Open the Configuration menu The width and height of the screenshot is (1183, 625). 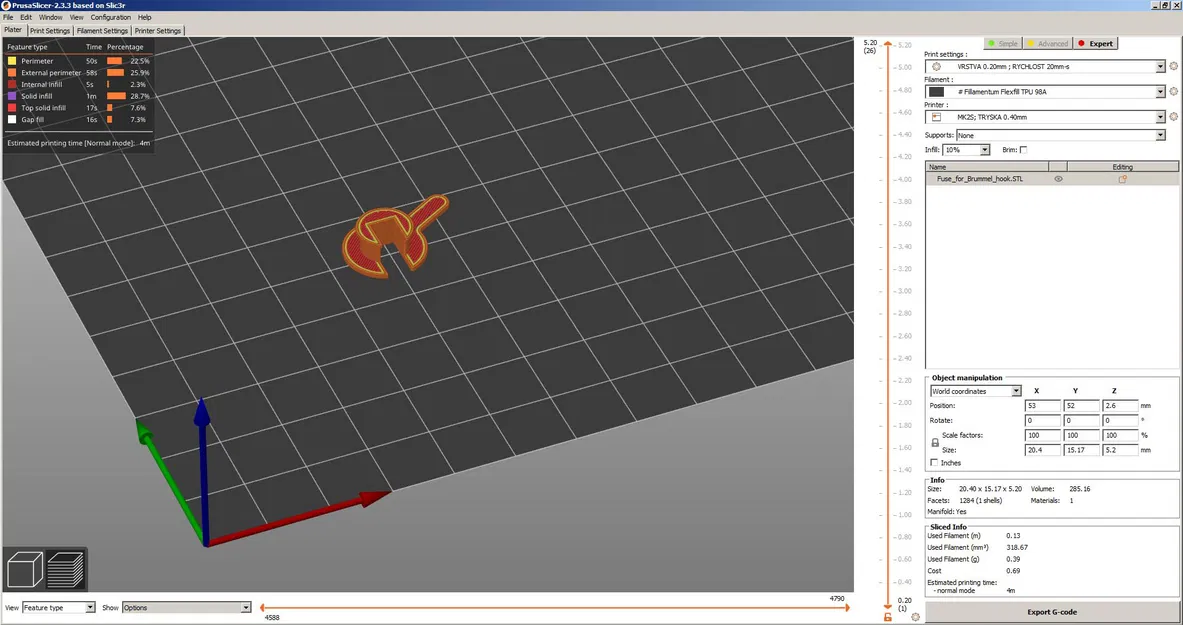[110, 17]
